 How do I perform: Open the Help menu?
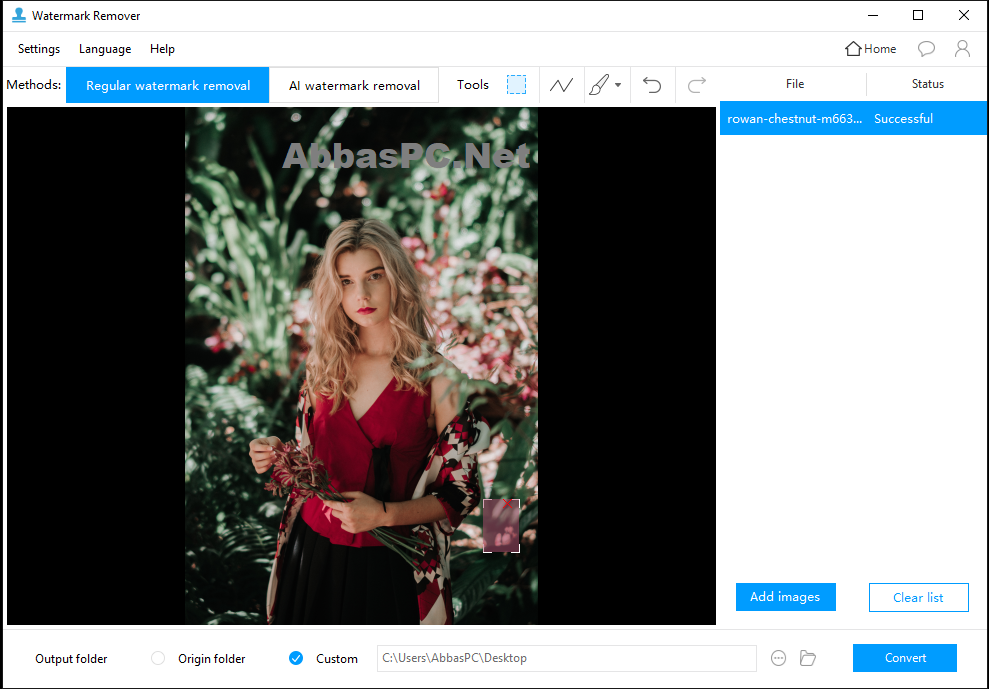162,49
